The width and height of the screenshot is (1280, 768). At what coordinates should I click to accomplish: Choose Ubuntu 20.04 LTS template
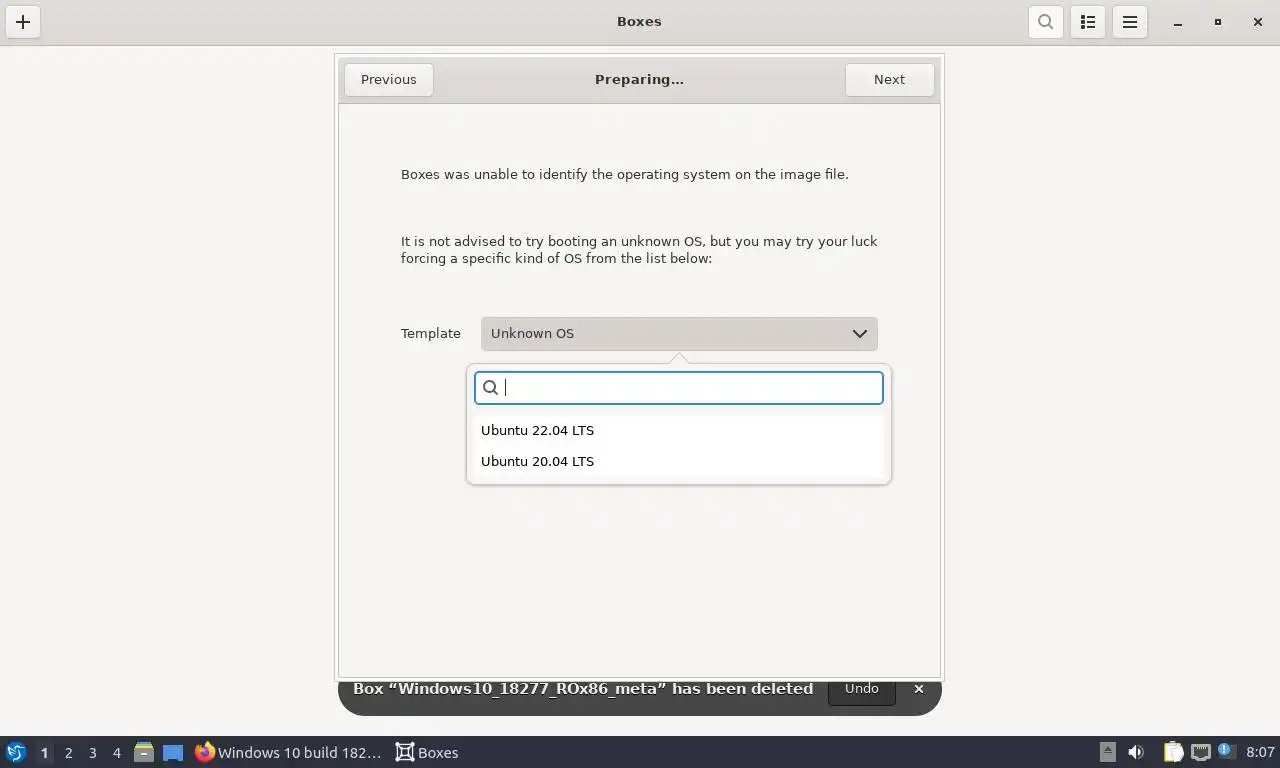[679, 461]
